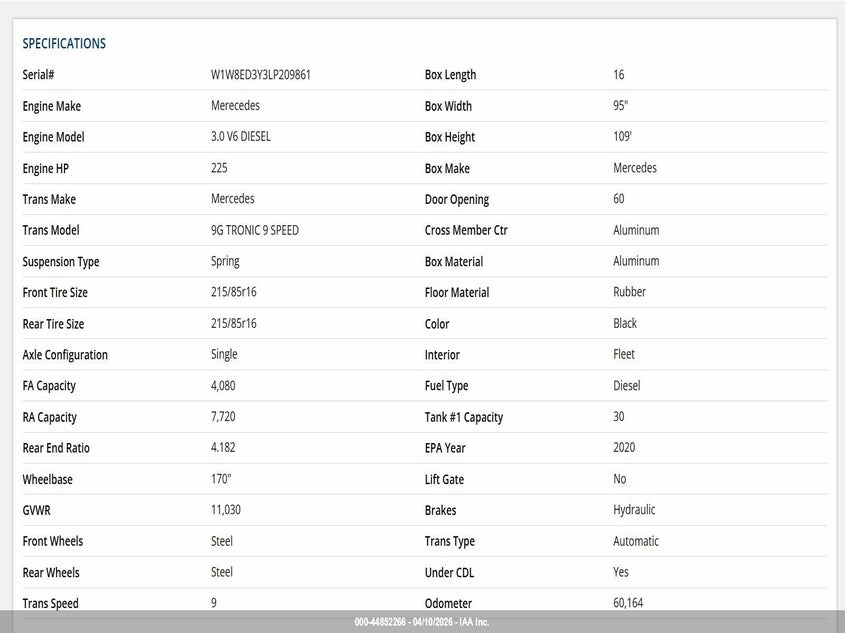The image size is (845, 633).
Task: Select the serial number W1W8ED3Y3LP209861
Action: click(267, 75)
